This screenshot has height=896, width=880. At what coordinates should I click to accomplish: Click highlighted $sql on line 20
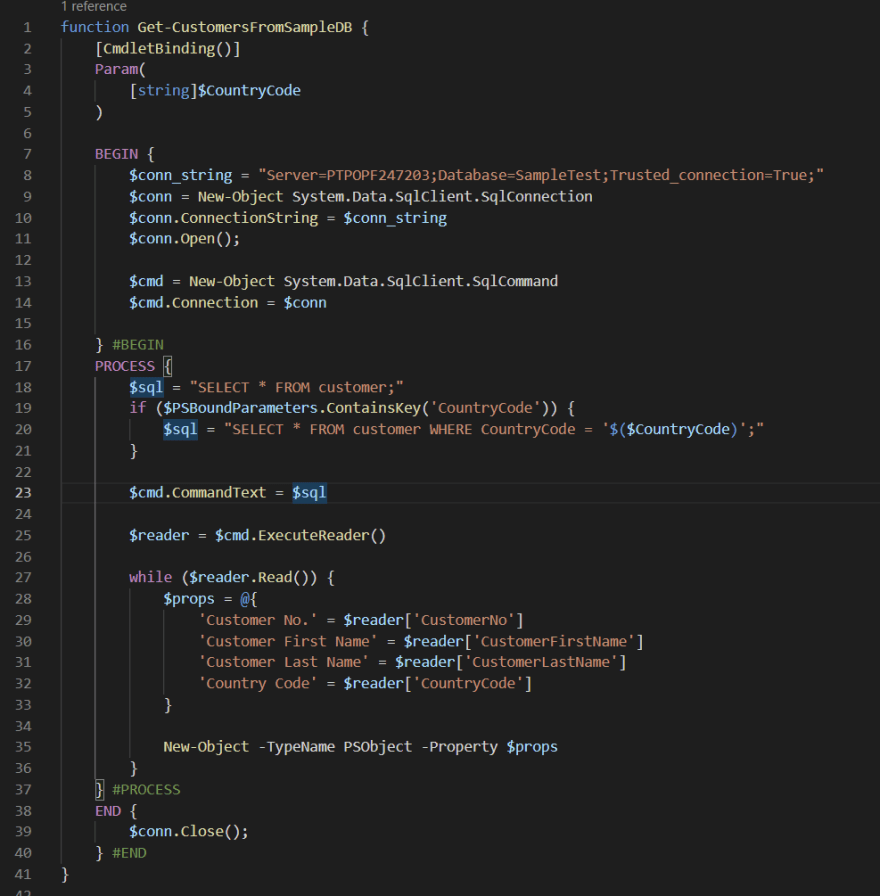coord(181,429)
